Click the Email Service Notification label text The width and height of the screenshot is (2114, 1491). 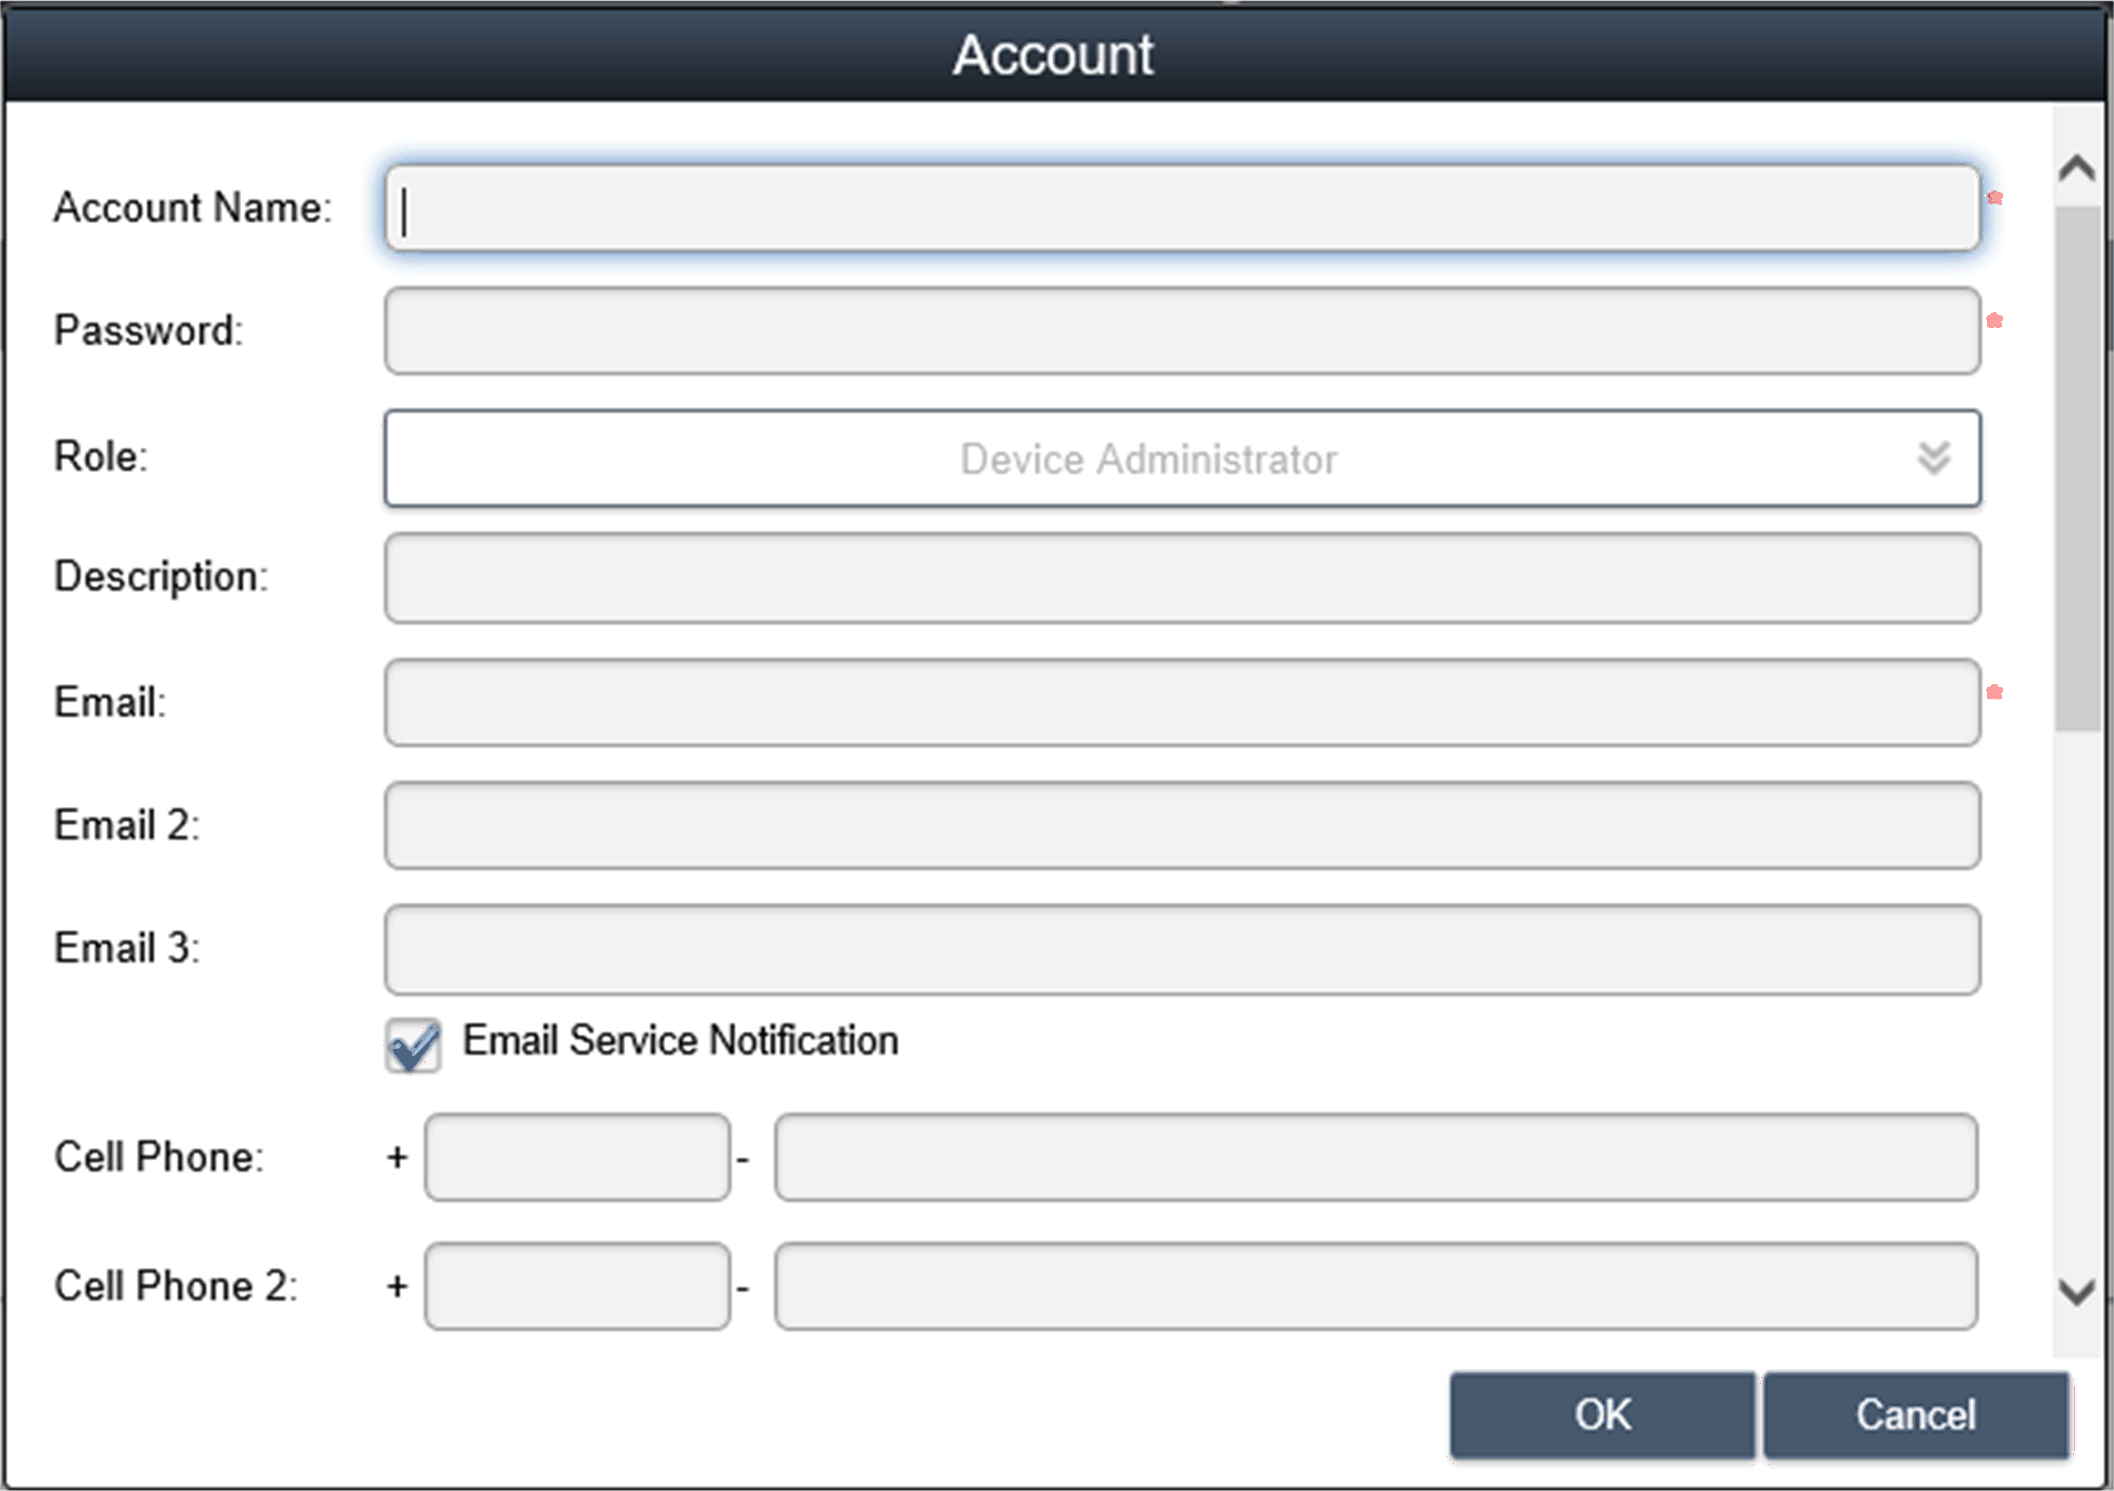coord(680,1041)
